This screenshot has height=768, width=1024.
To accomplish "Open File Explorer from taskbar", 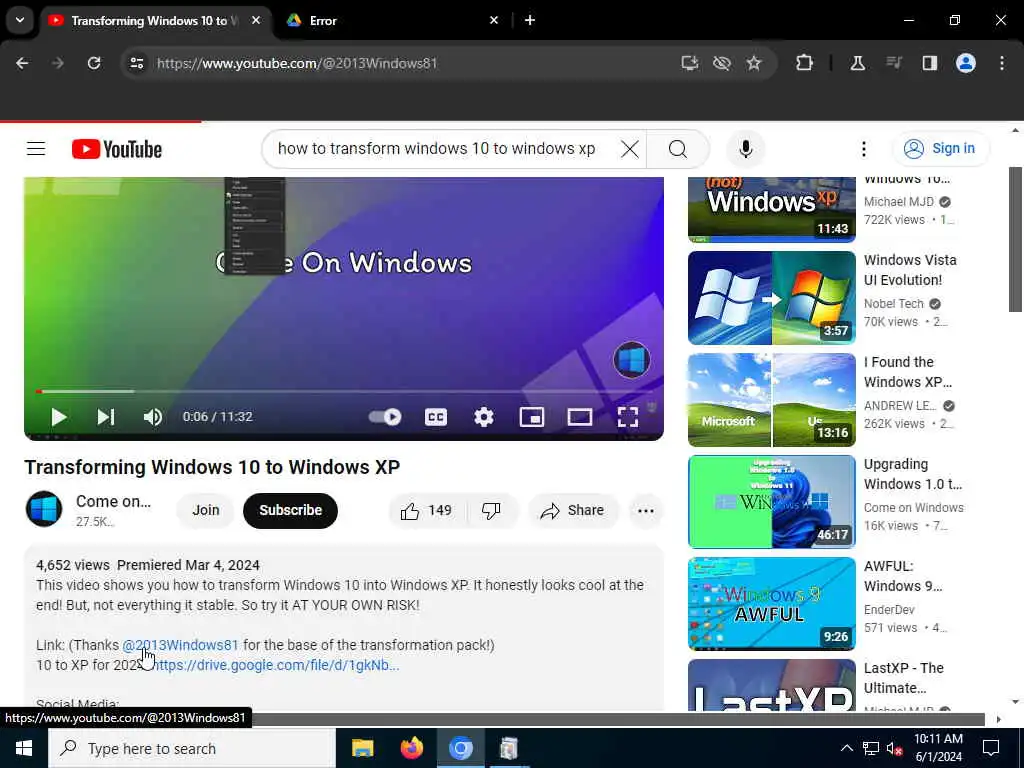I will point(362,748).
